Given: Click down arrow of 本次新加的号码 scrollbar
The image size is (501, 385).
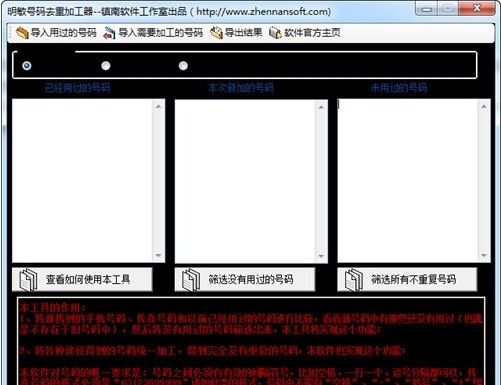Looking at the screenshot, I should coord(321,256).
